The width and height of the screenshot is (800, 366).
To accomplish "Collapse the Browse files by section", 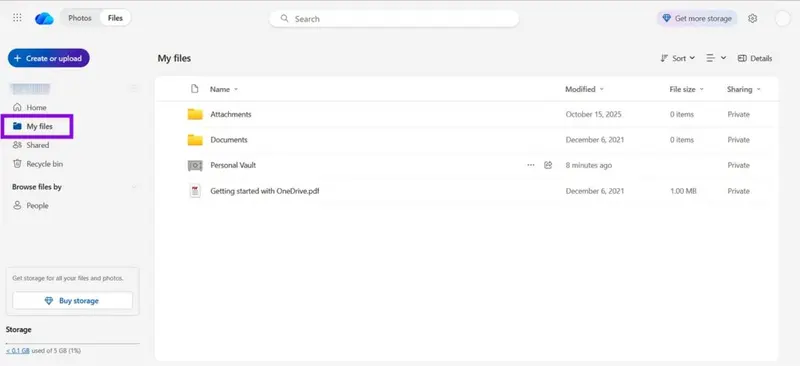I will pos(135,187).
